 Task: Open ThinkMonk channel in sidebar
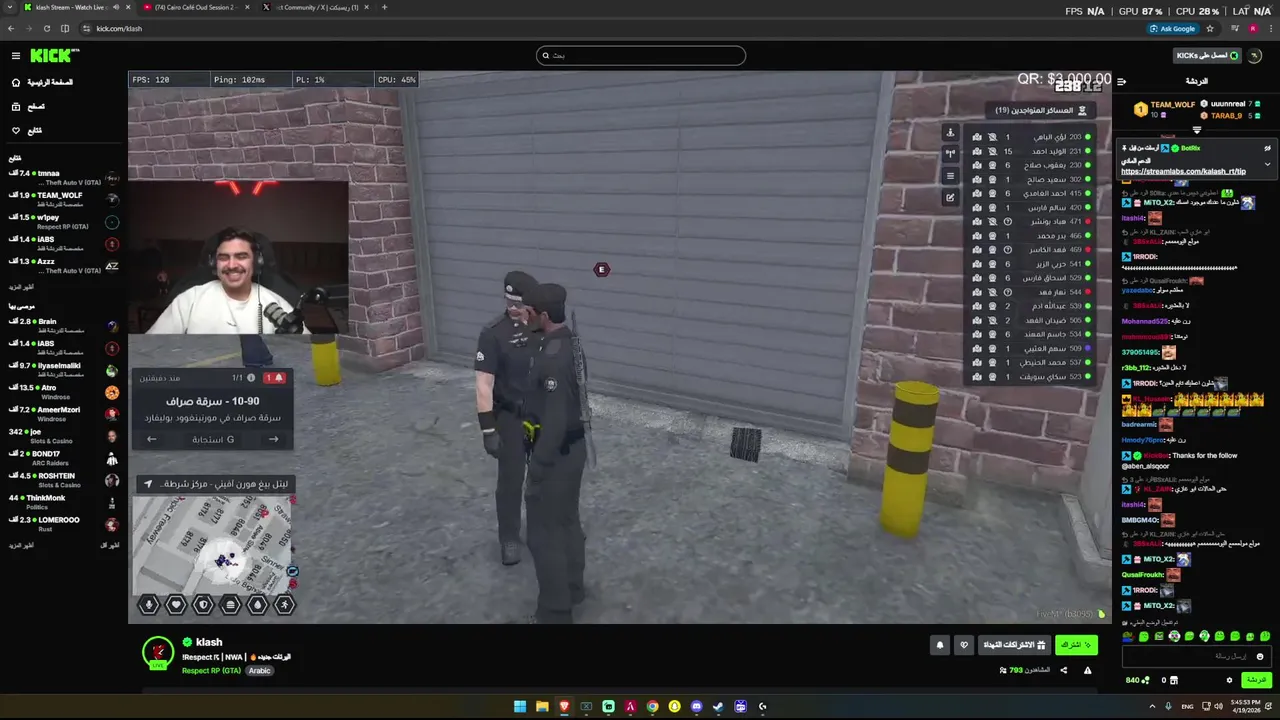click(64, 502)
